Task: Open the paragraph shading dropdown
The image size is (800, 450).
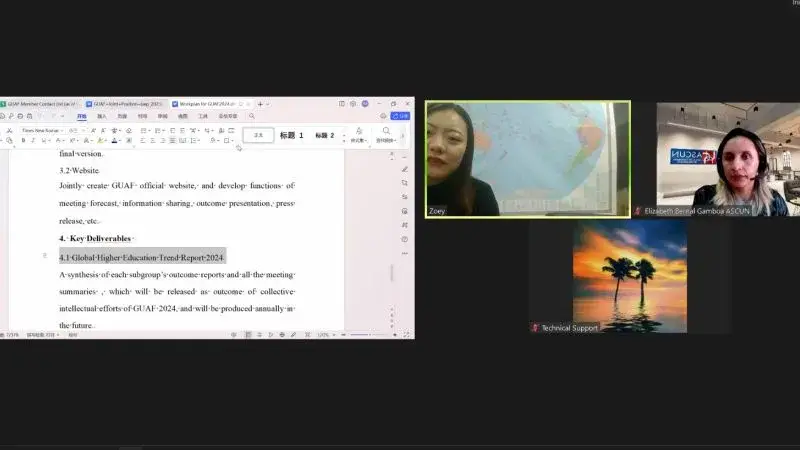Action: [x=214, y=140]
